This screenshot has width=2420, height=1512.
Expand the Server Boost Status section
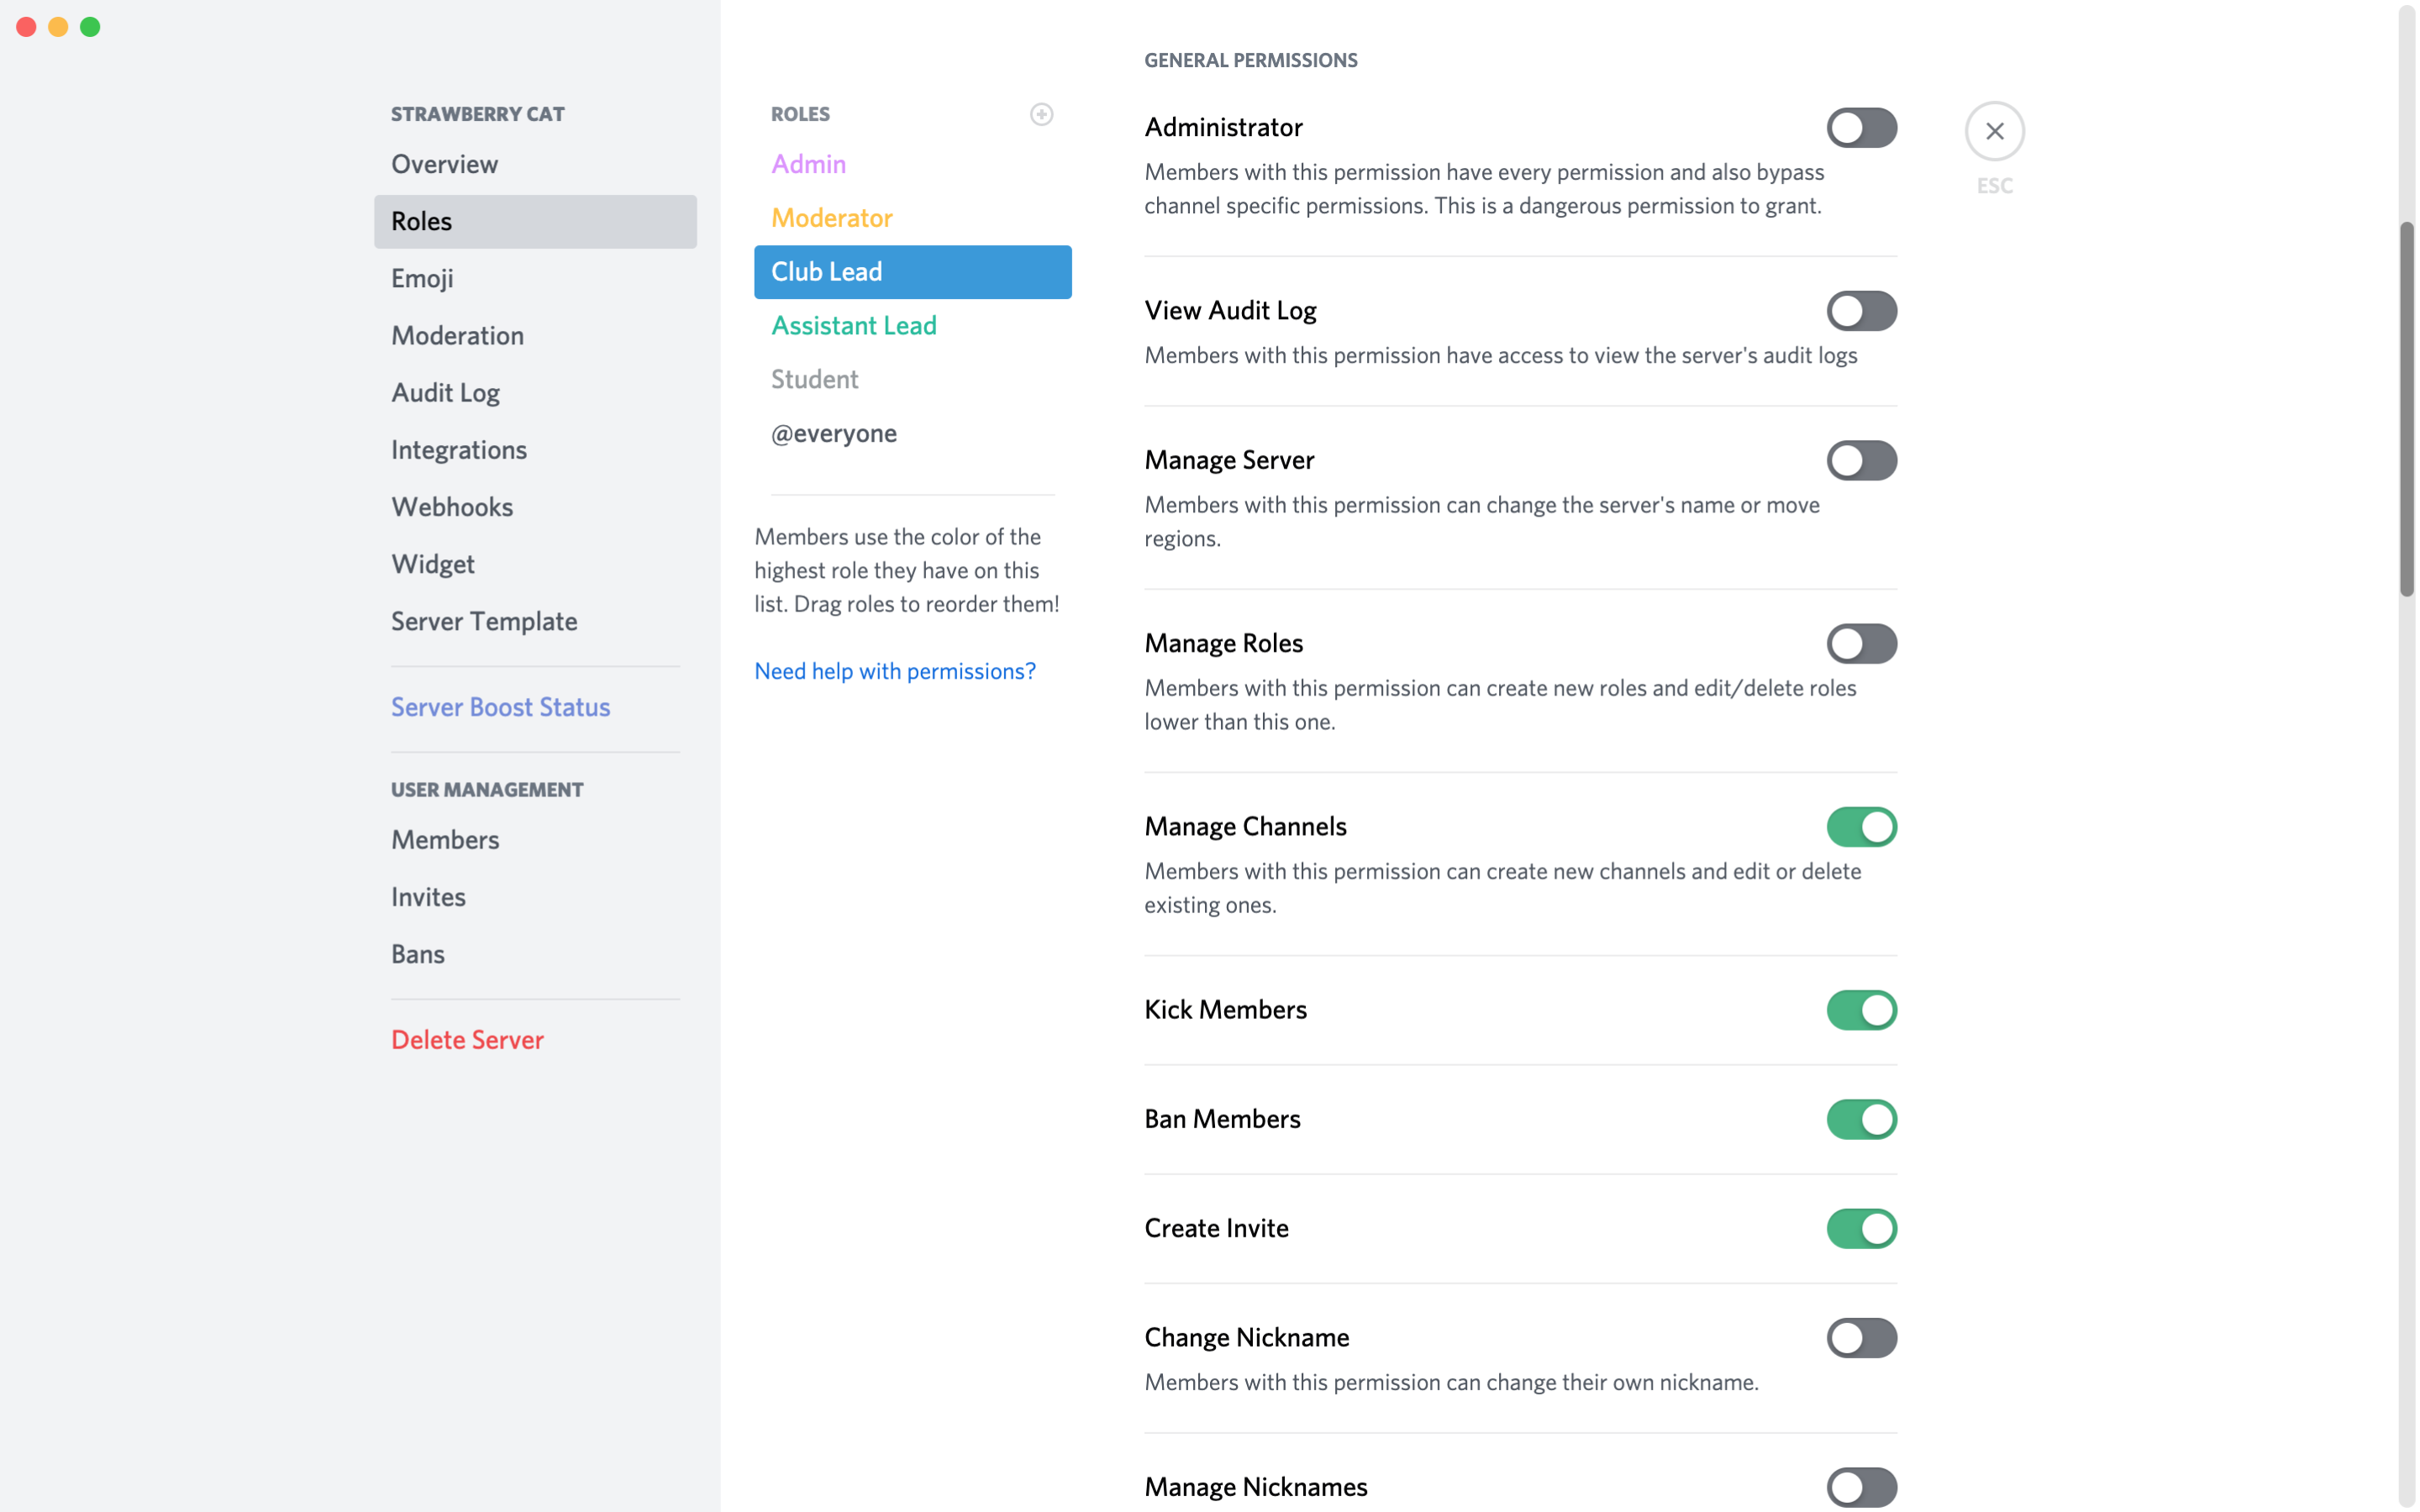pyautogui.click(x=500, y=706)
